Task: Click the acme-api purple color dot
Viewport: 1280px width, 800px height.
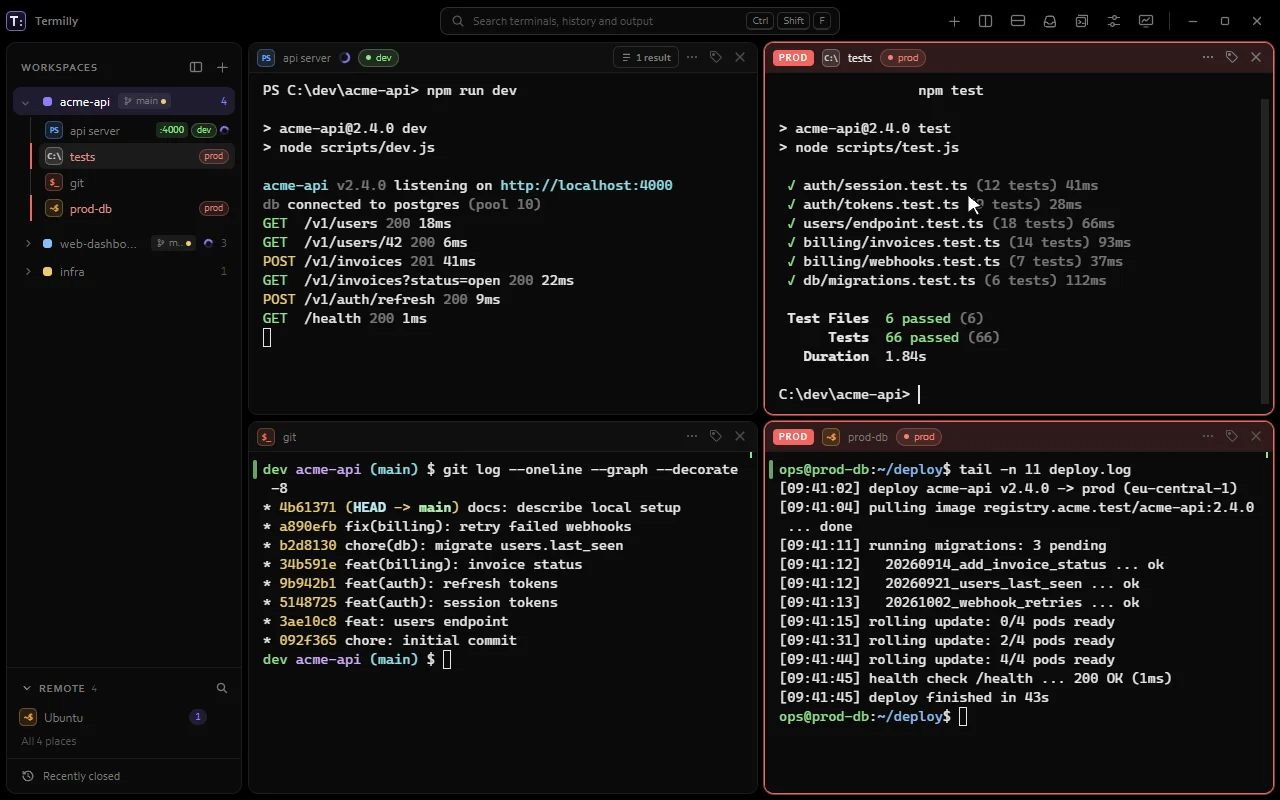Action: click(x=48, y=101)
